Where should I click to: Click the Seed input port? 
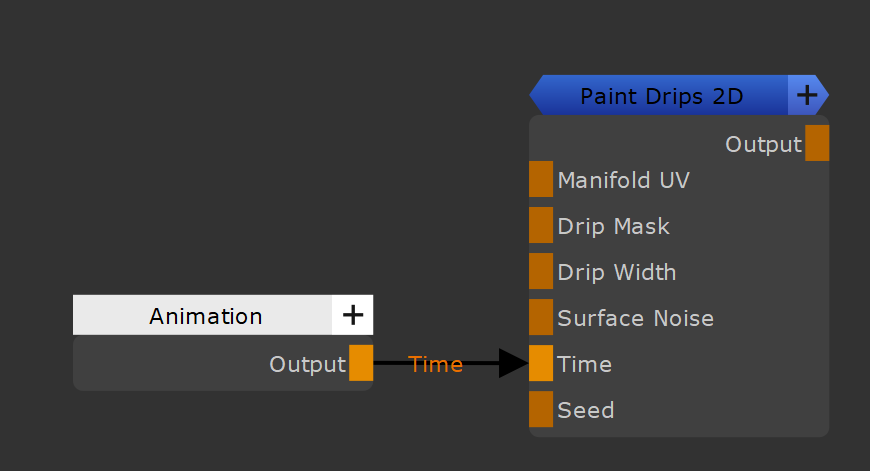(x=541, y=410)
